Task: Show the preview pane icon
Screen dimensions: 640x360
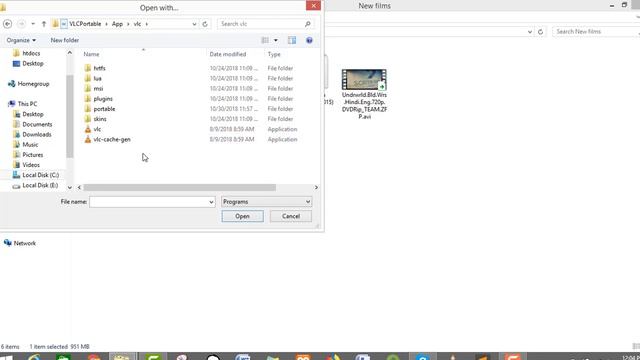Action: coord(292,40)
